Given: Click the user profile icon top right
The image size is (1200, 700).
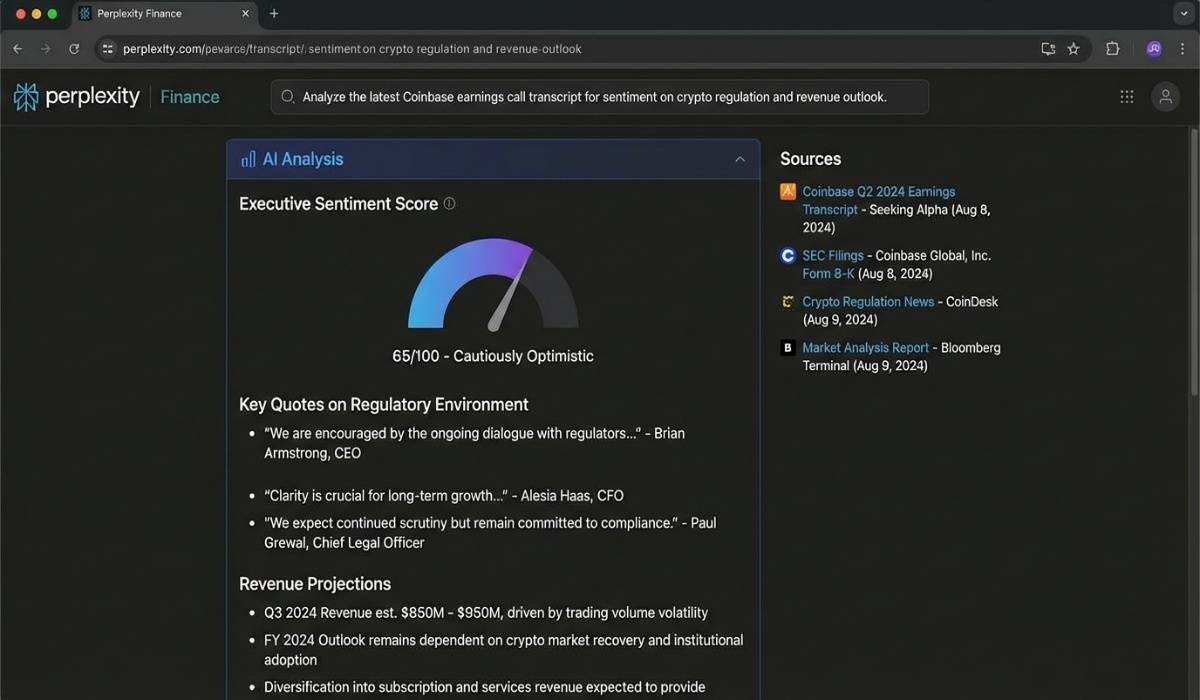Looking at the screenshot, I should click(x=1165, y=96).
